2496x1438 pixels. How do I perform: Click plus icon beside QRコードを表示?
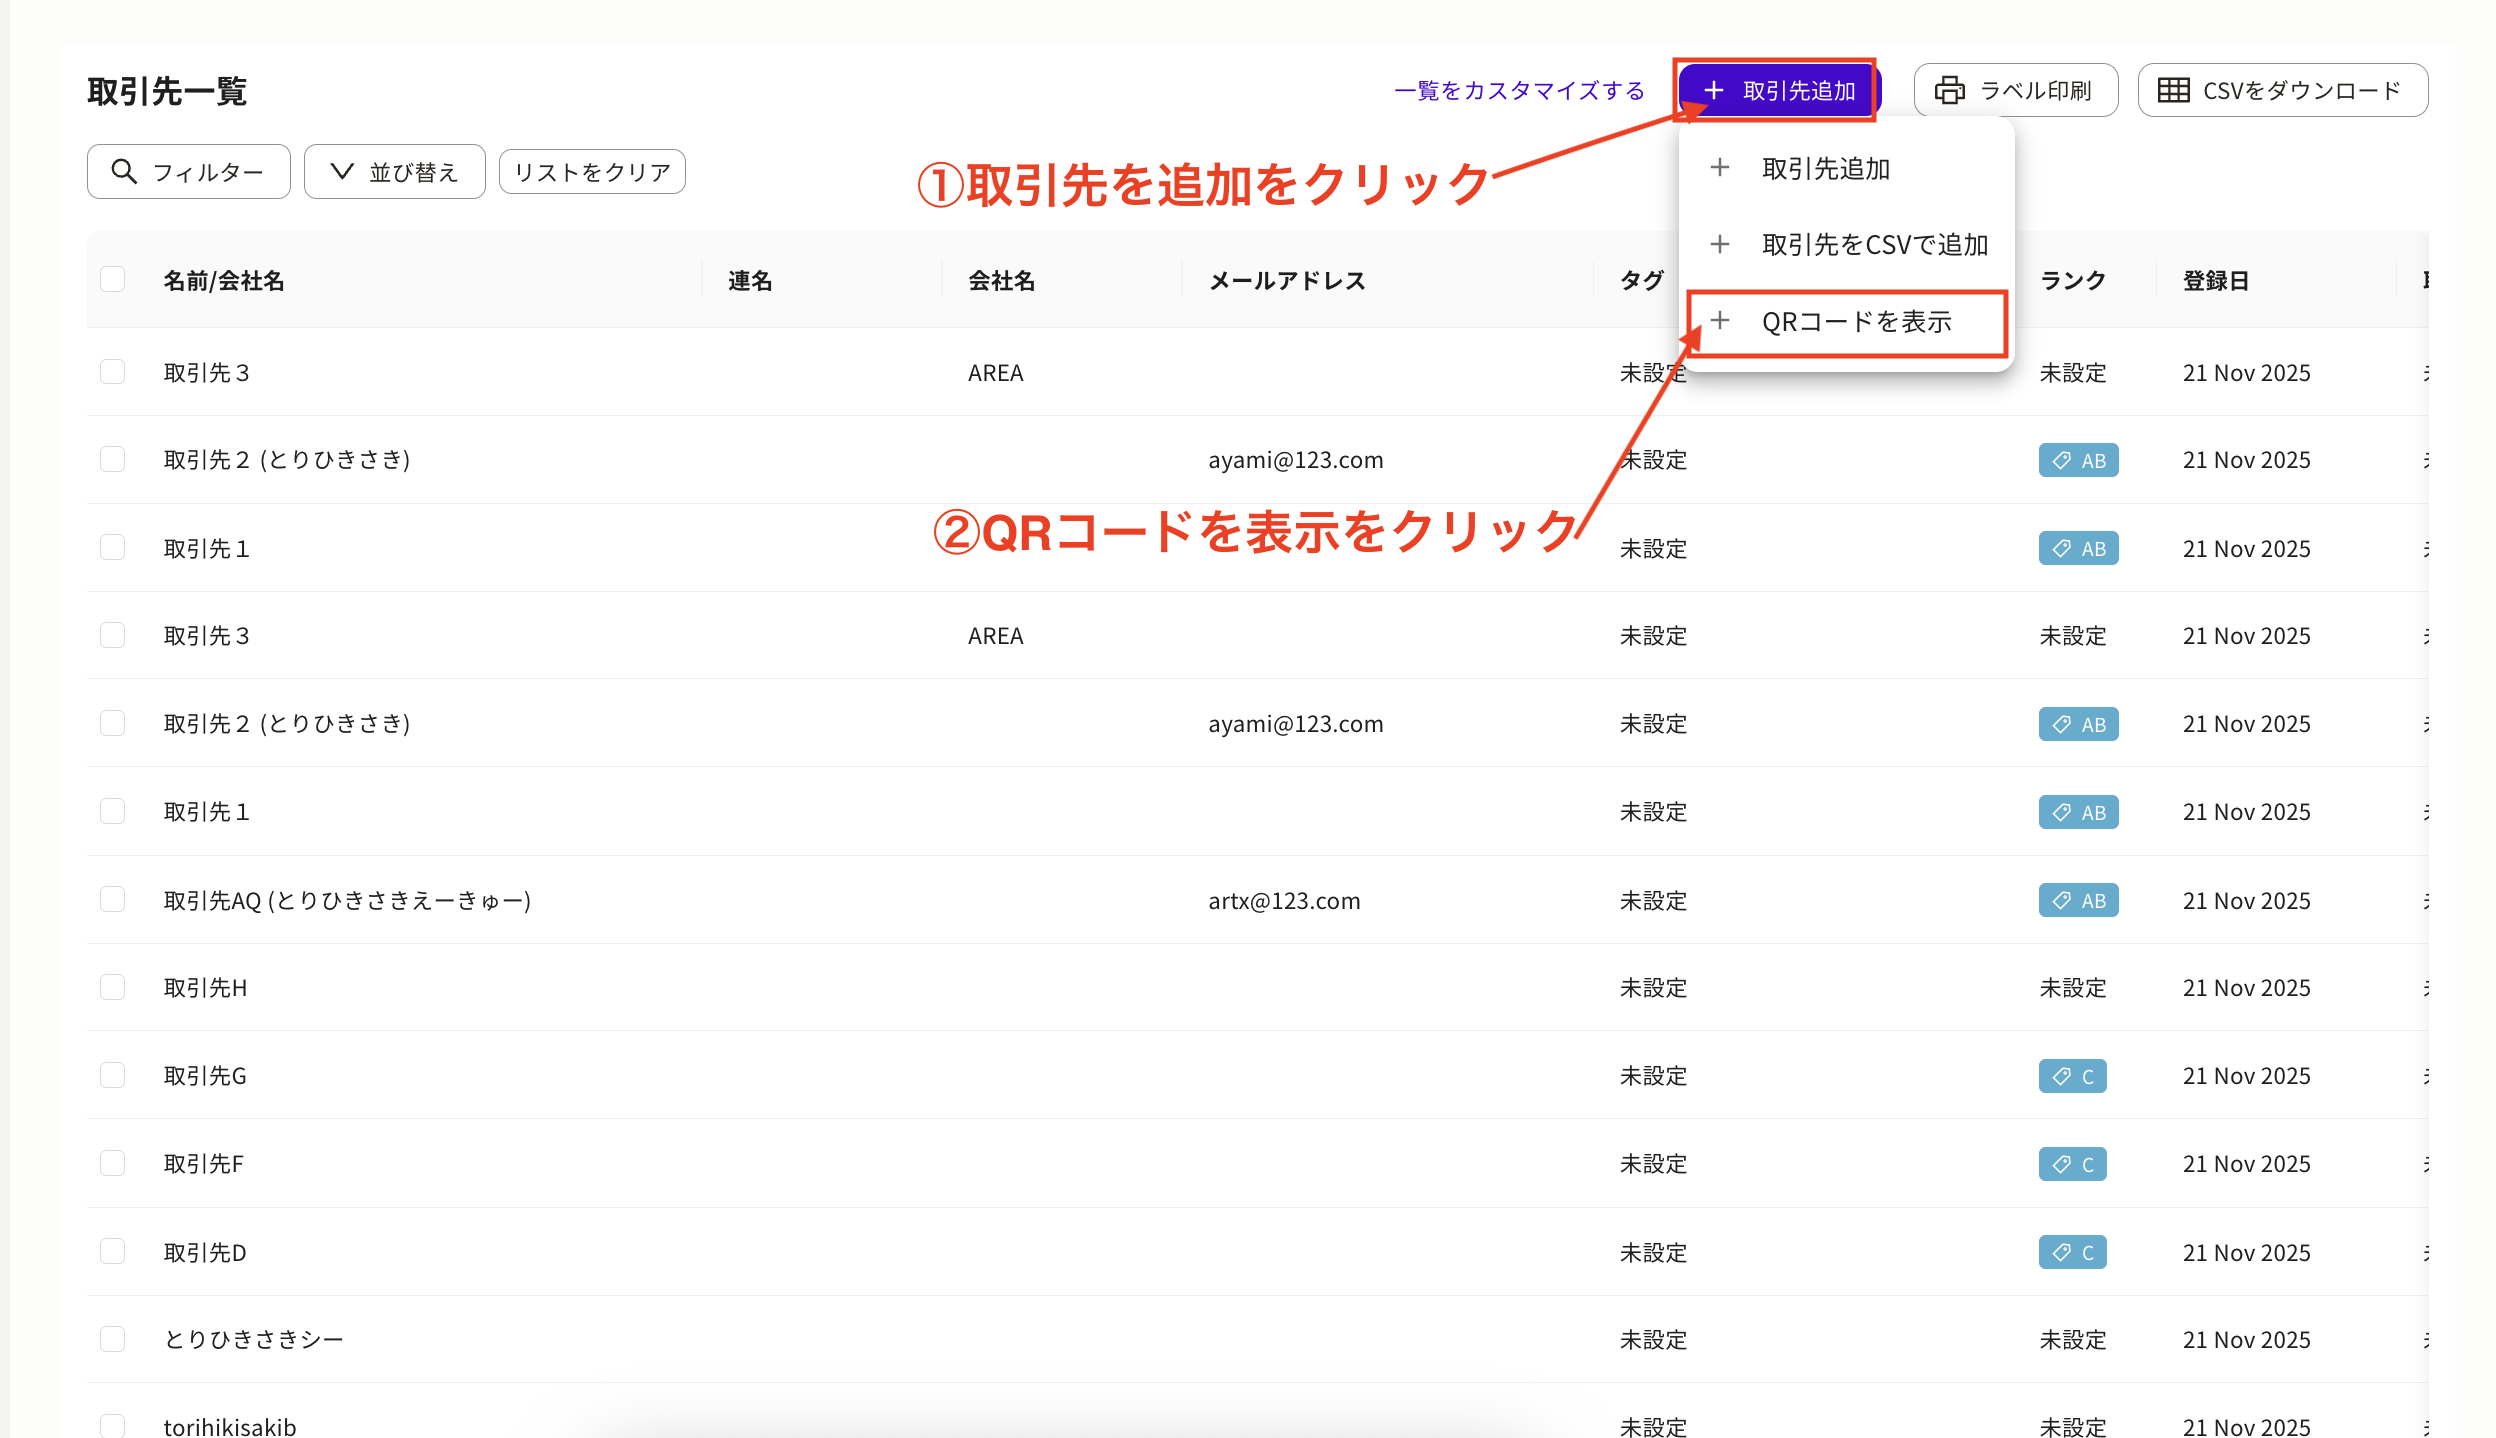point(1720,321)
